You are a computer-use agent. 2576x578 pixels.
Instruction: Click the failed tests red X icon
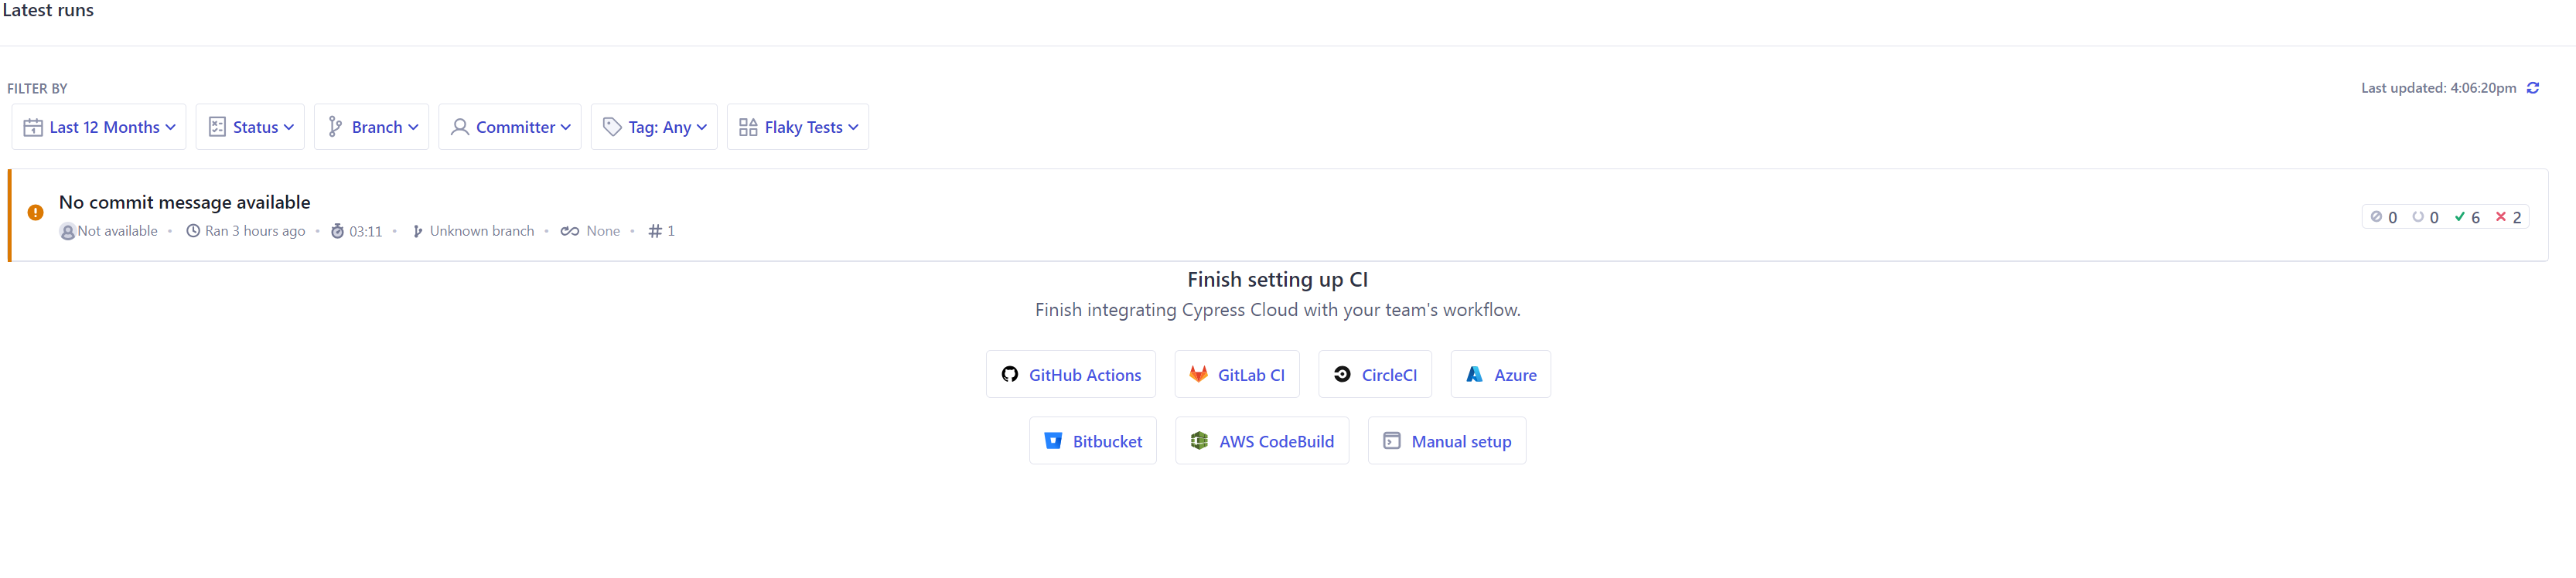pos(2500,217)
